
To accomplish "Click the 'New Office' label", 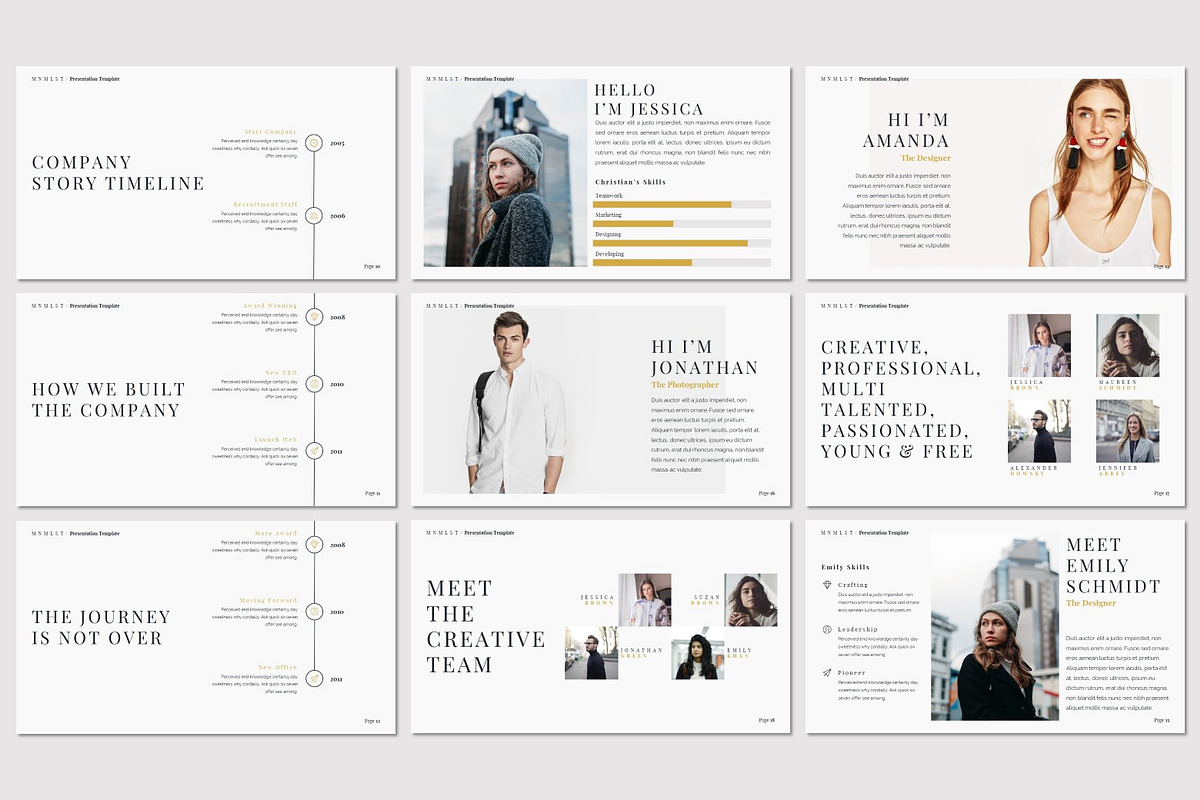I will [x=278, y=668].
